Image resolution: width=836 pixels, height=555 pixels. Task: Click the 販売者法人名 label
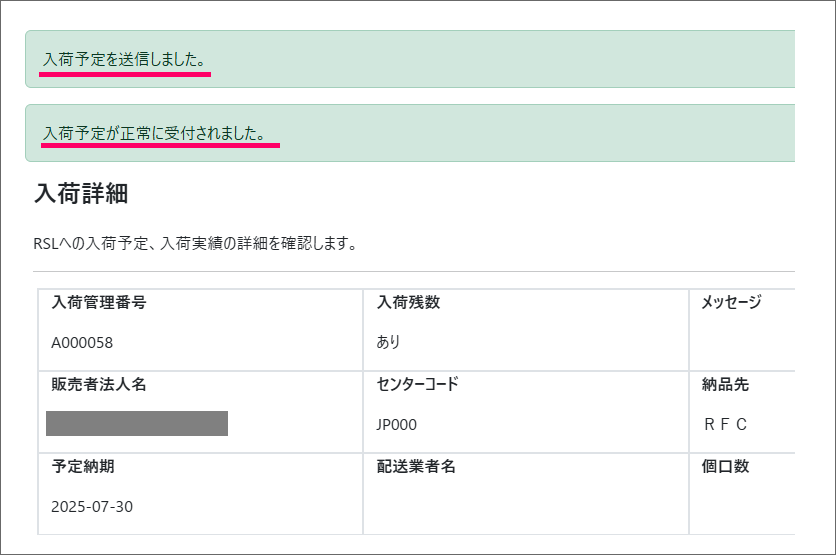99,384
